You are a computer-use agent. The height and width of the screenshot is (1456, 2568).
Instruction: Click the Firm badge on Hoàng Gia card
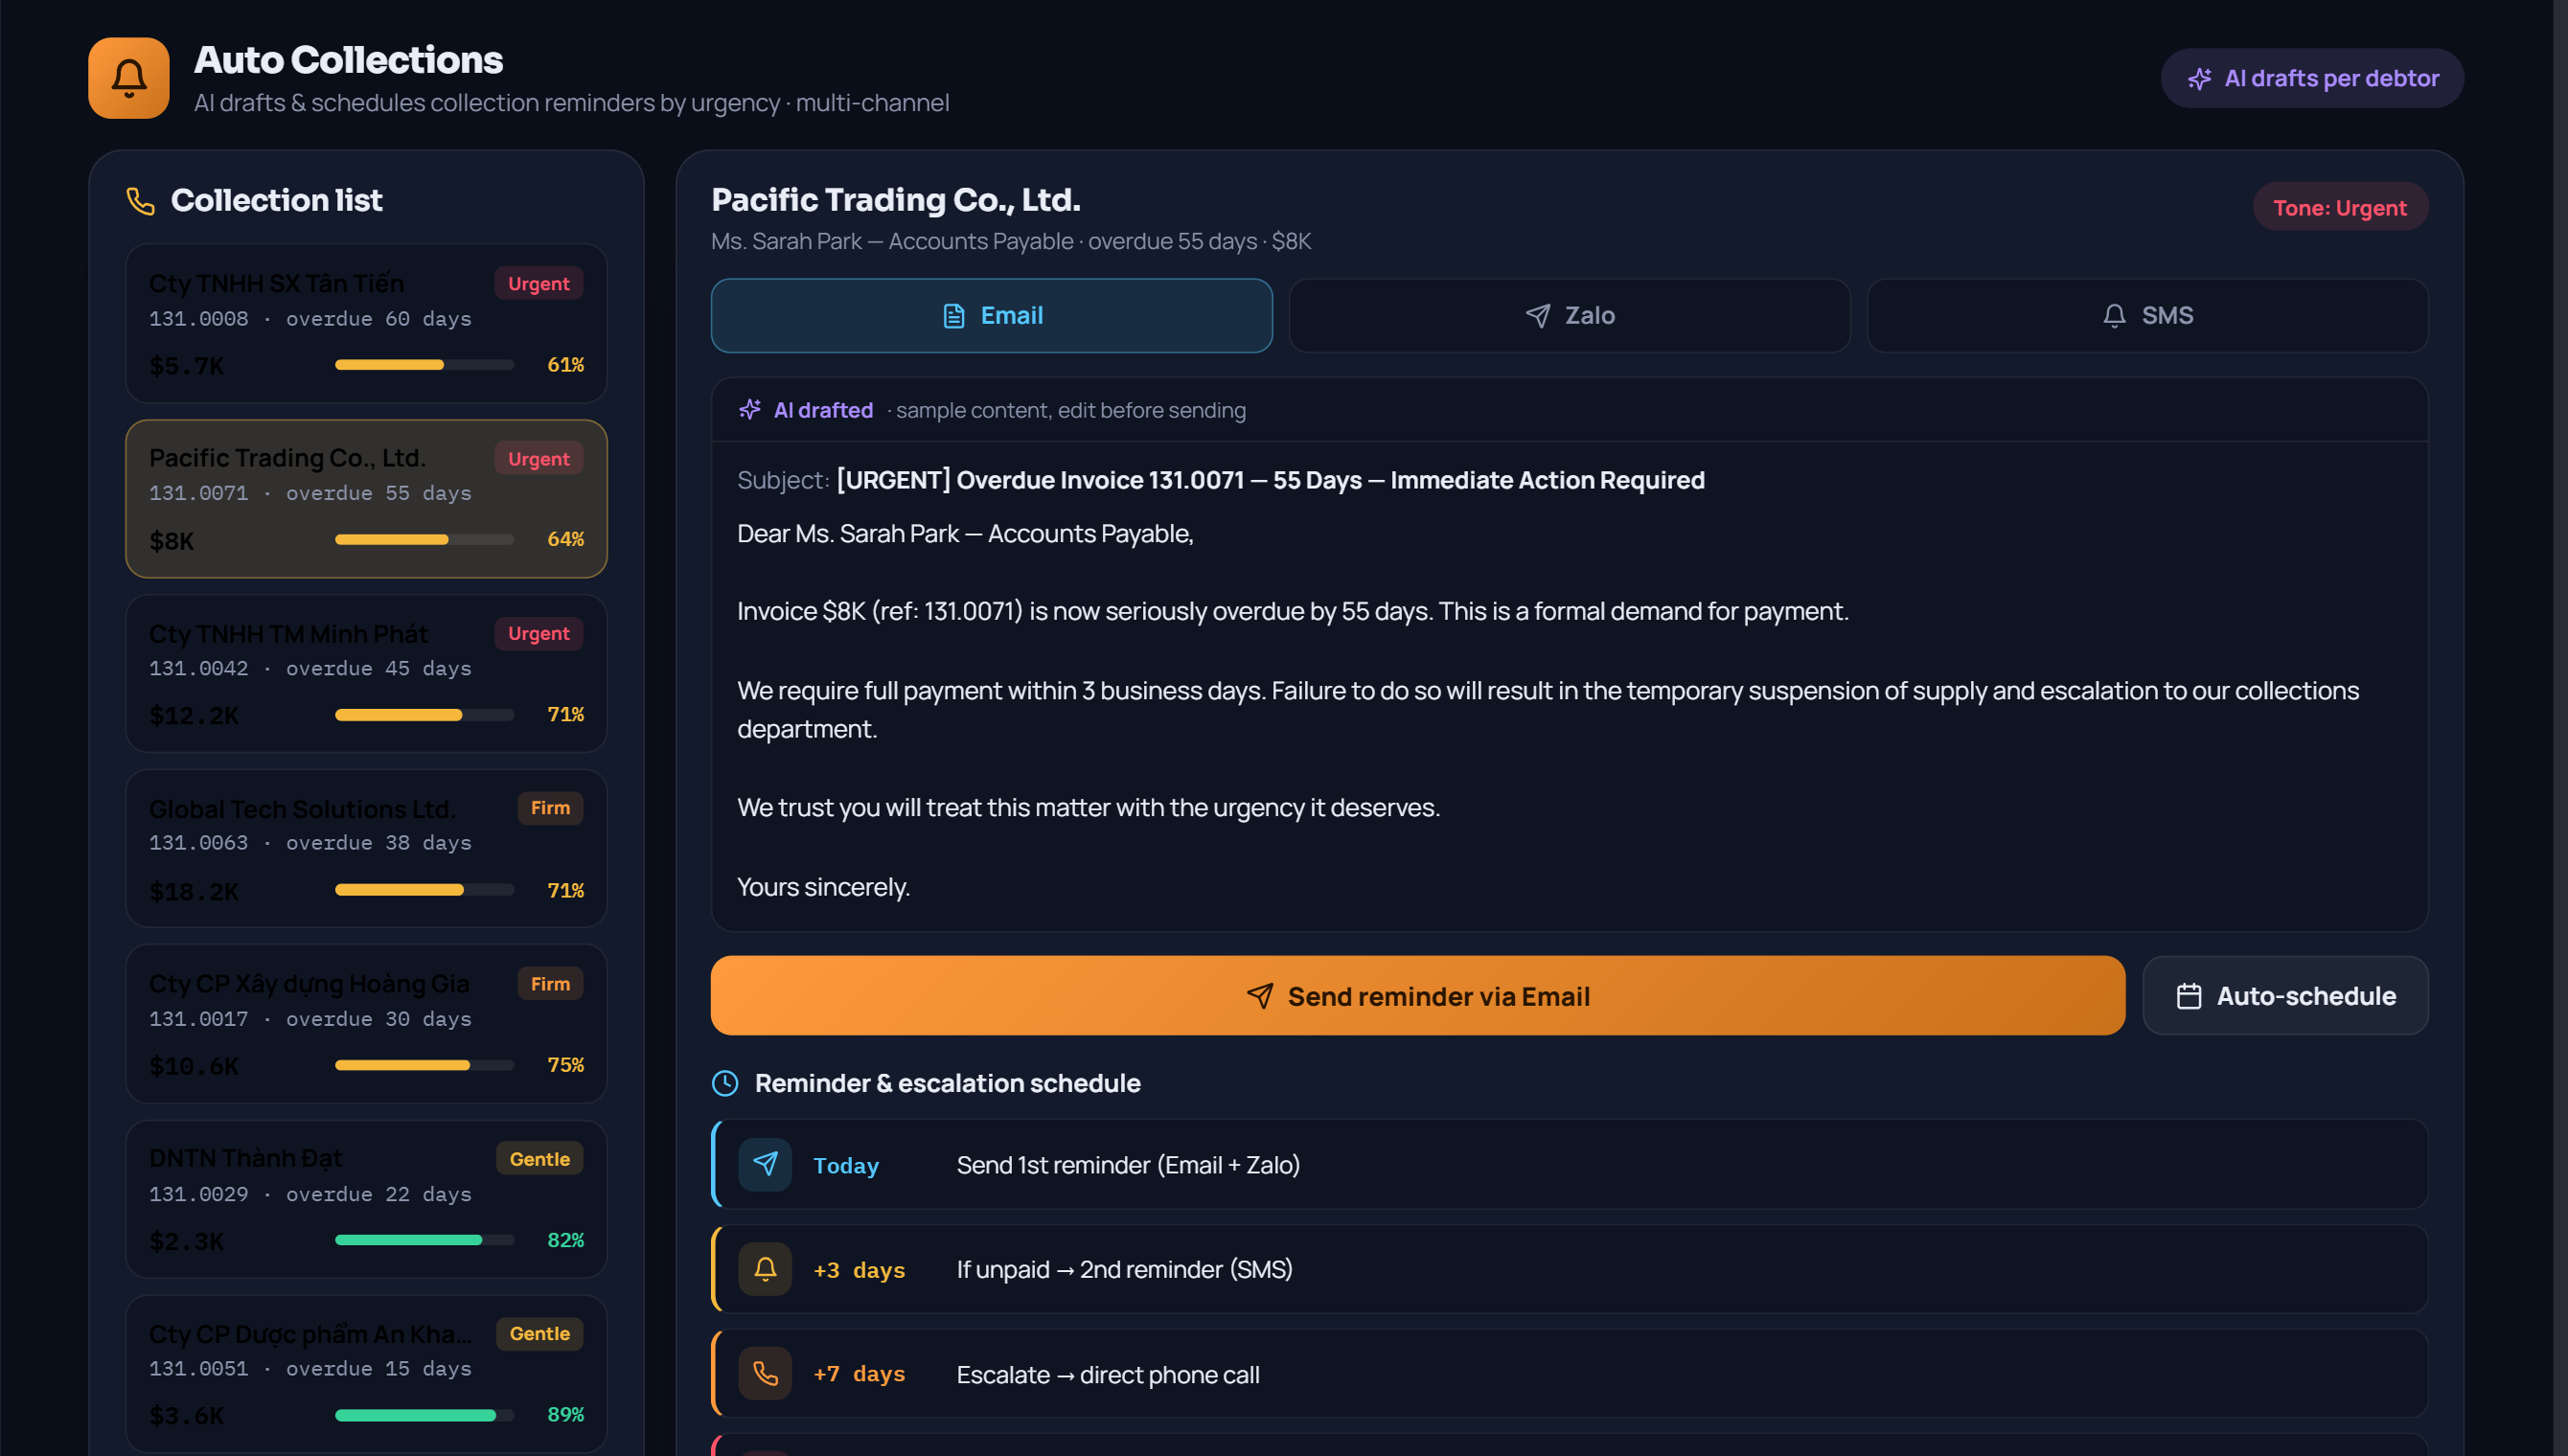pos(550,984)
